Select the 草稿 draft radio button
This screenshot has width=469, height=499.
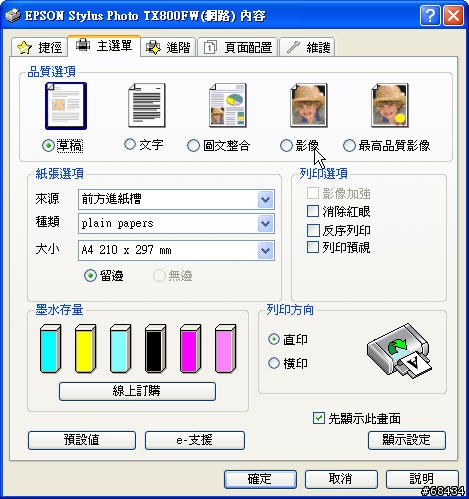tap(48, 145)
